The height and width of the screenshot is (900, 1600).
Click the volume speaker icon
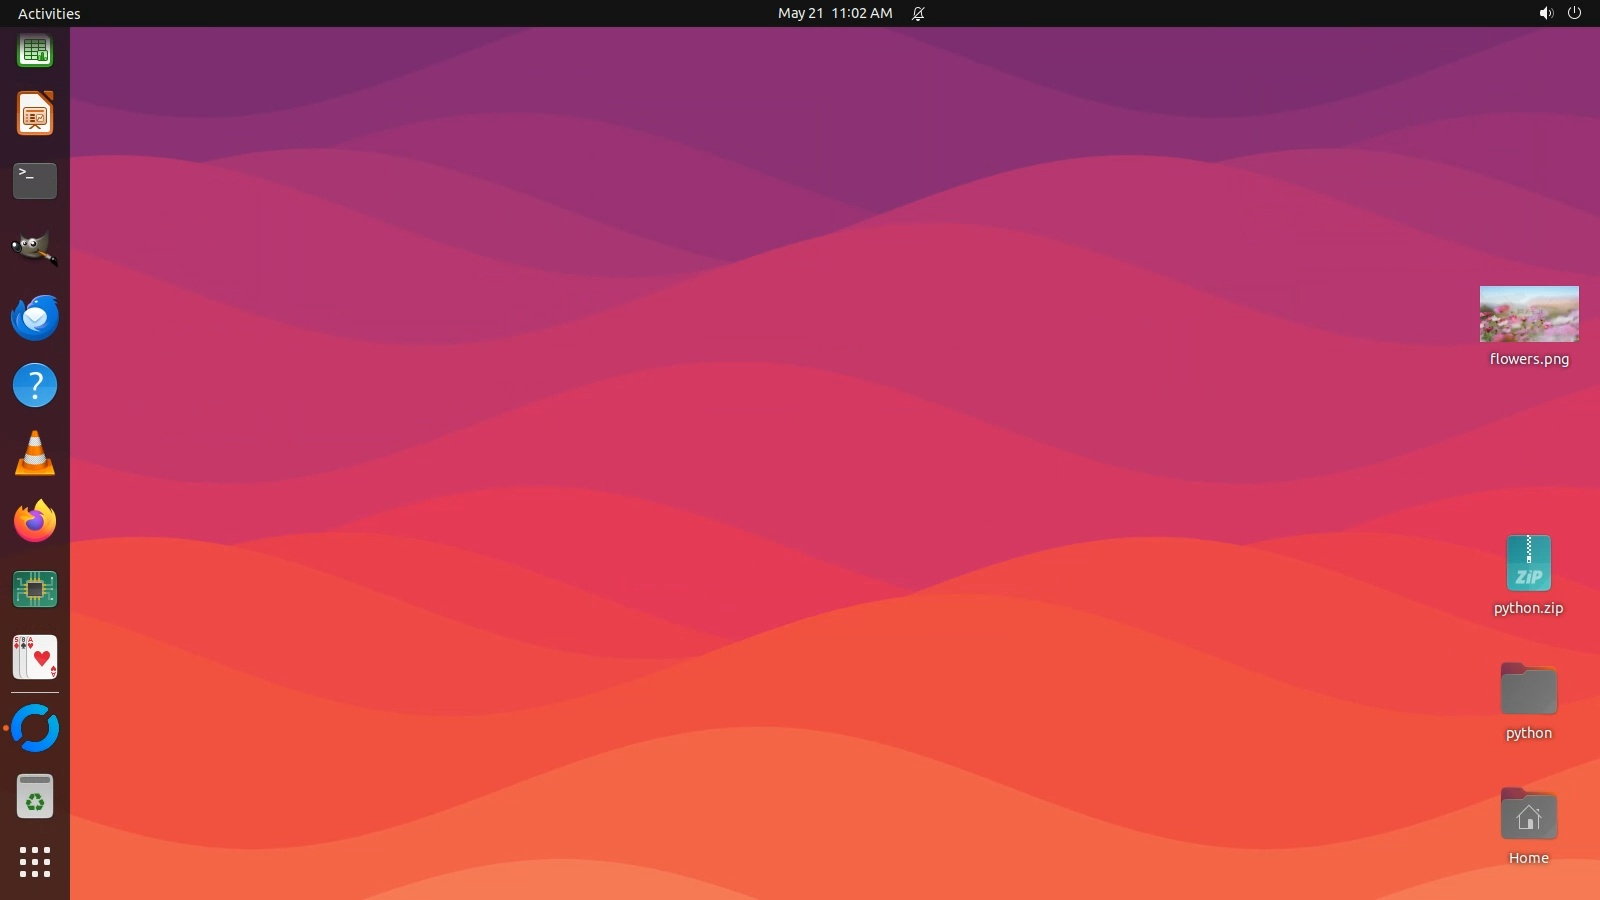tap(1546, 13)
